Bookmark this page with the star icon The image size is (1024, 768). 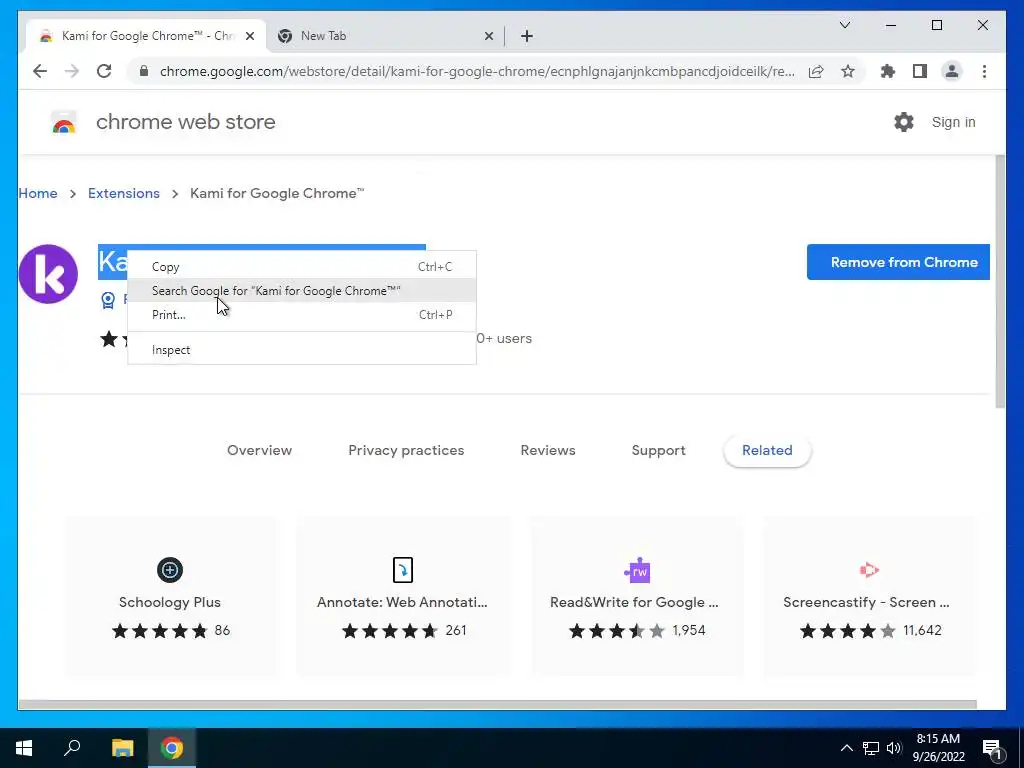[x=848, y=71]
